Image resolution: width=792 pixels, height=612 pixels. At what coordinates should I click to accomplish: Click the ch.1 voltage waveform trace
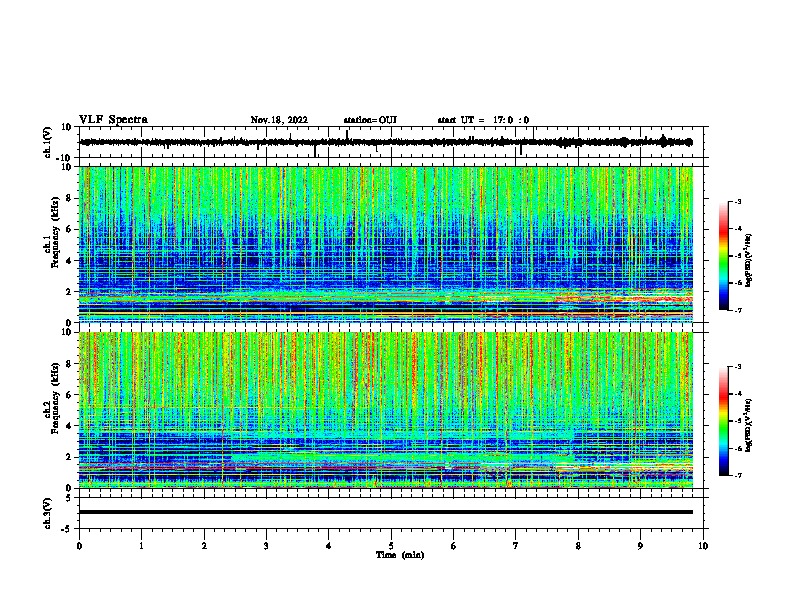pos(386,142)
